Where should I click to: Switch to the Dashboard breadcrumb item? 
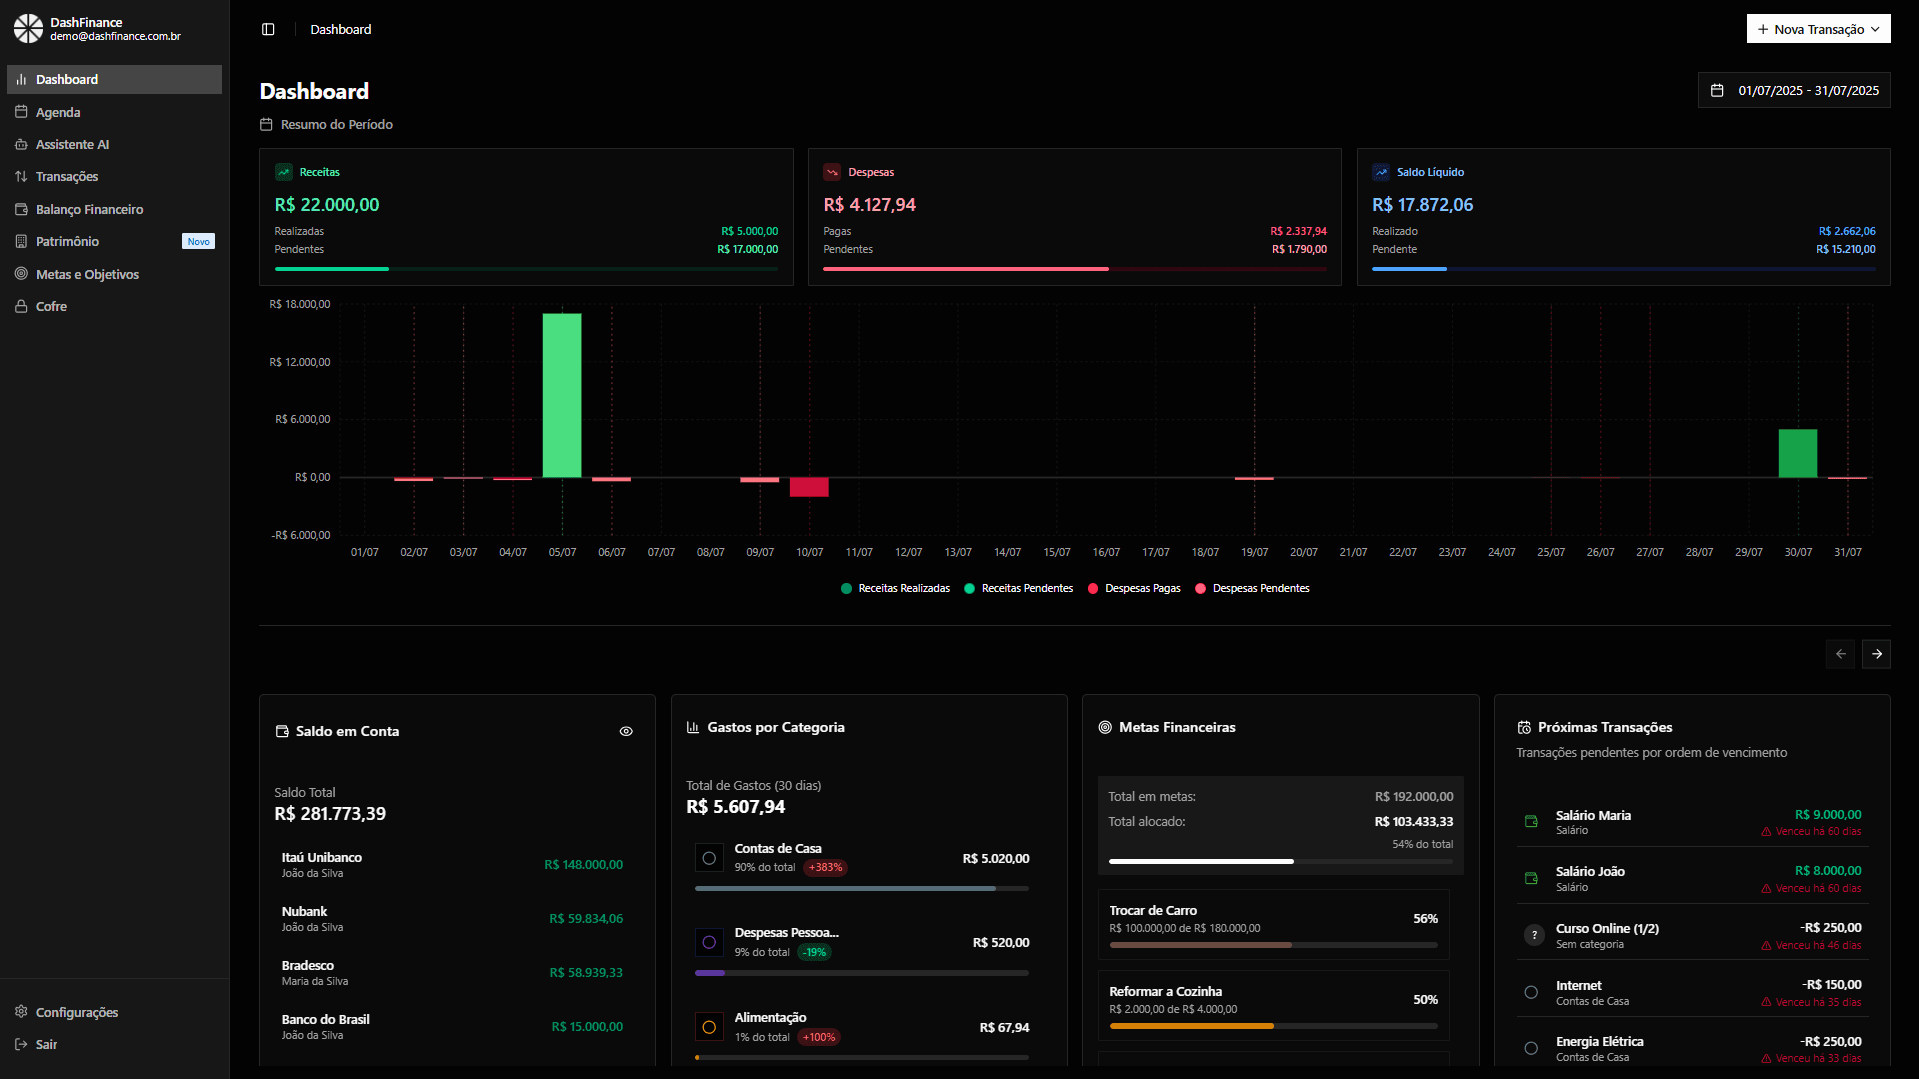(340, 29)
